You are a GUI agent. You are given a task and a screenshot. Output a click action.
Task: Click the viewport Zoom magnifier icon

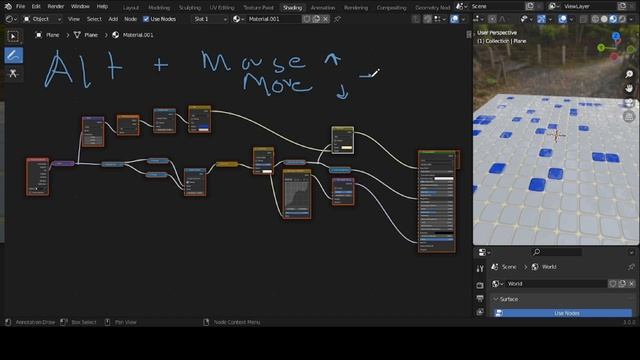tap(629, 74)
